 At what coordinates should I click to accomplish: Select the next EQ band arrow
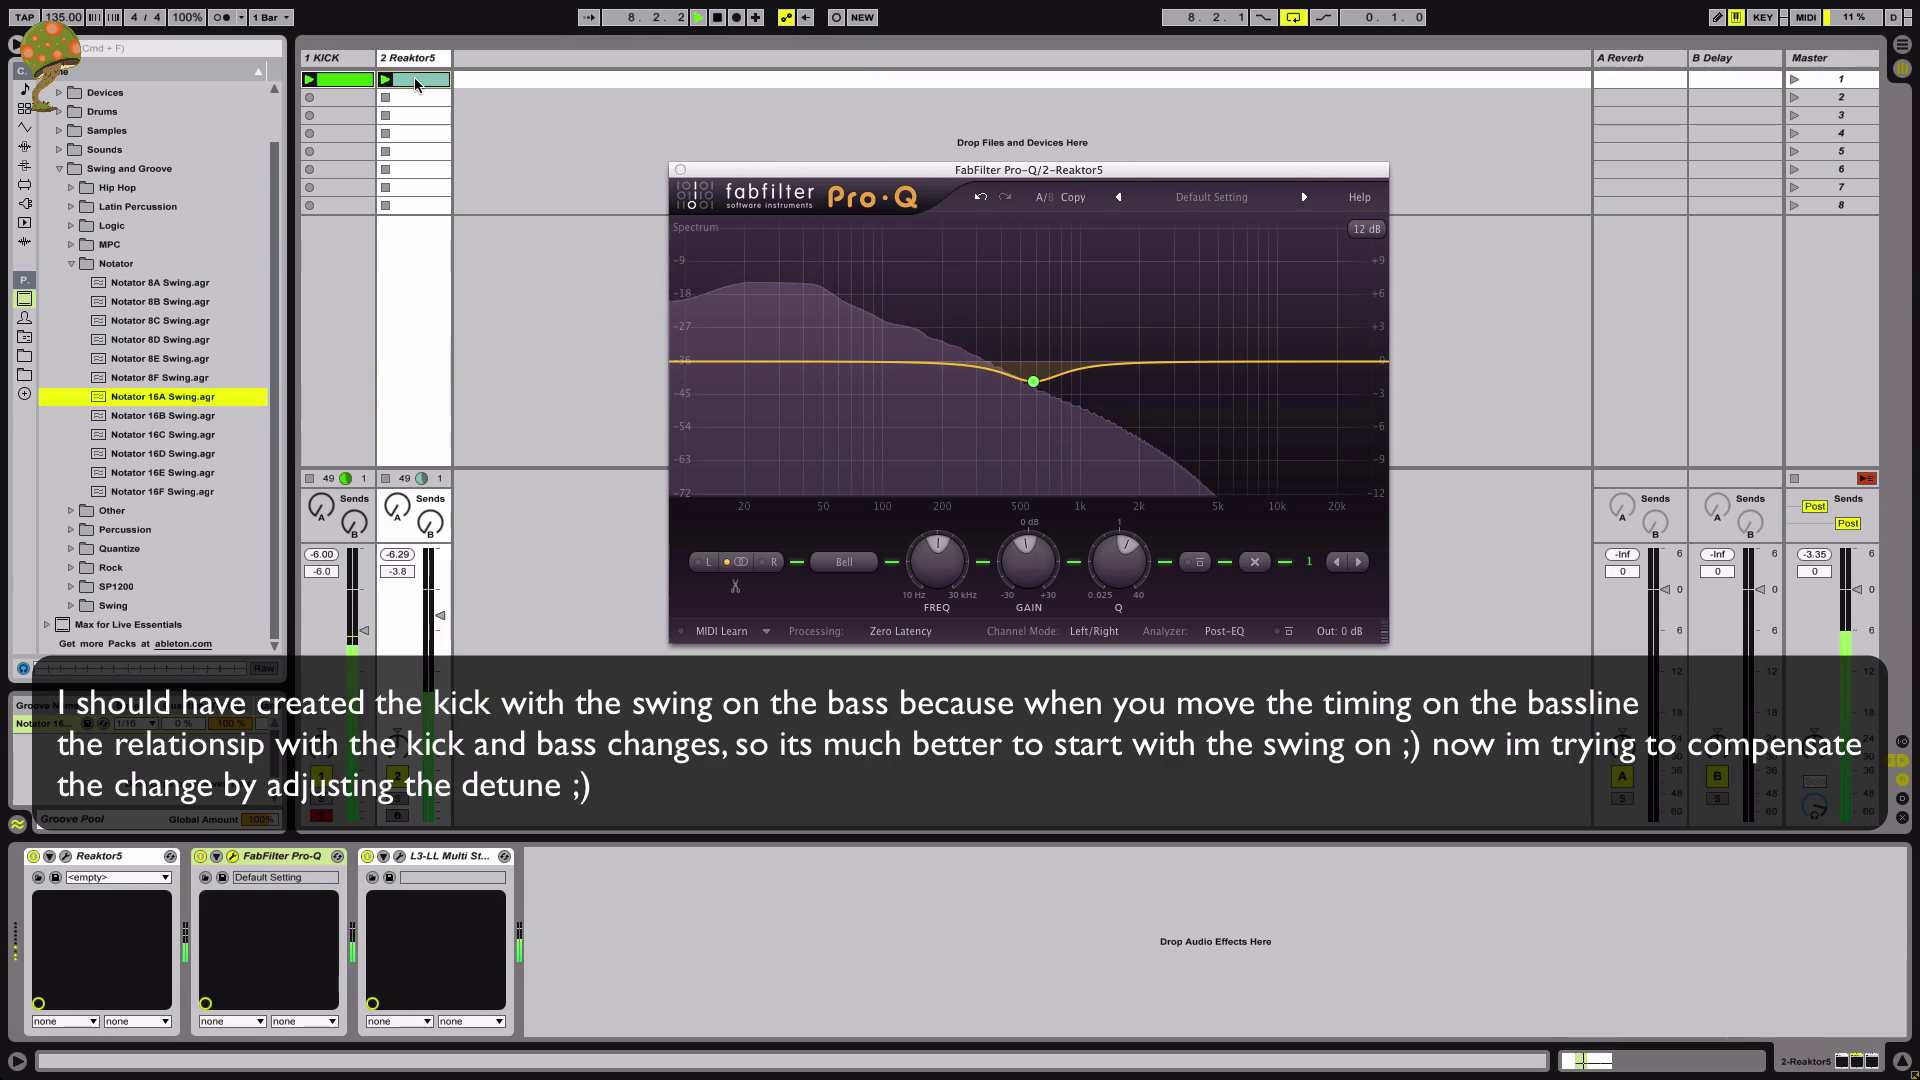click(x=1358, y=562)
